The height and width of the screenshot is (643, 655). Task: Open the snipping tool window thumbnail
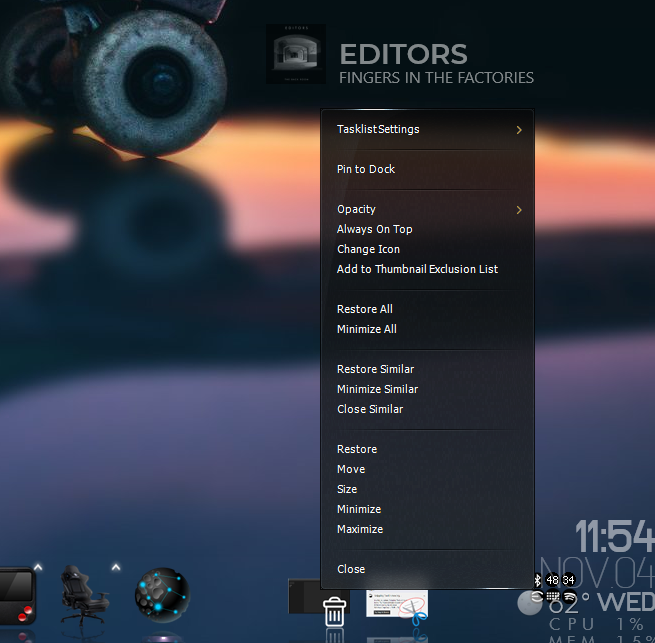[x=397, y=604]
